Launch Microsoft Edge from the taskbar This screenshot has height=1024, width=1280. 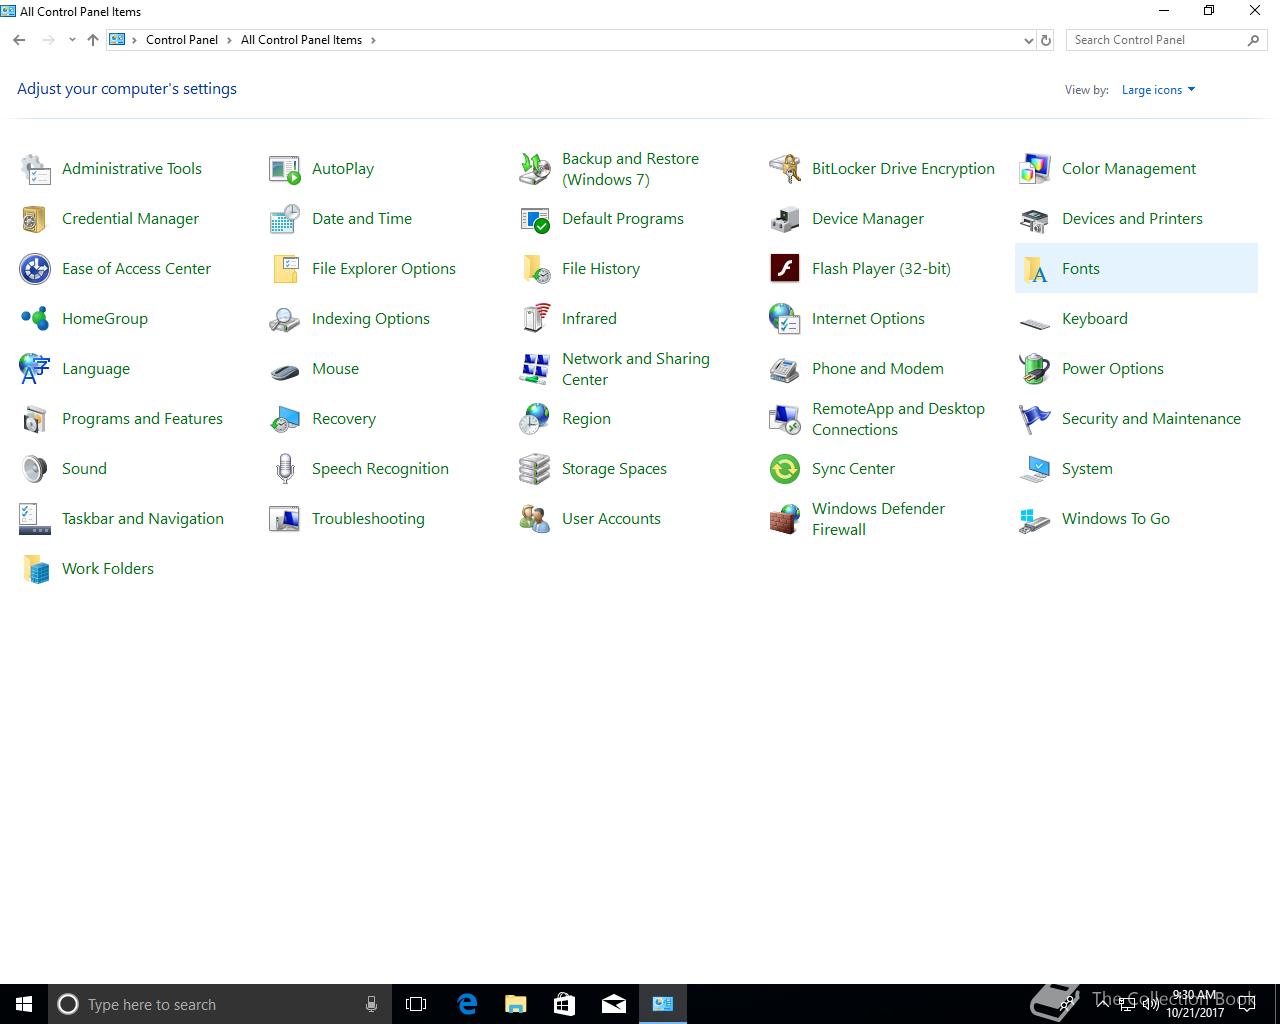point(467,1004)
